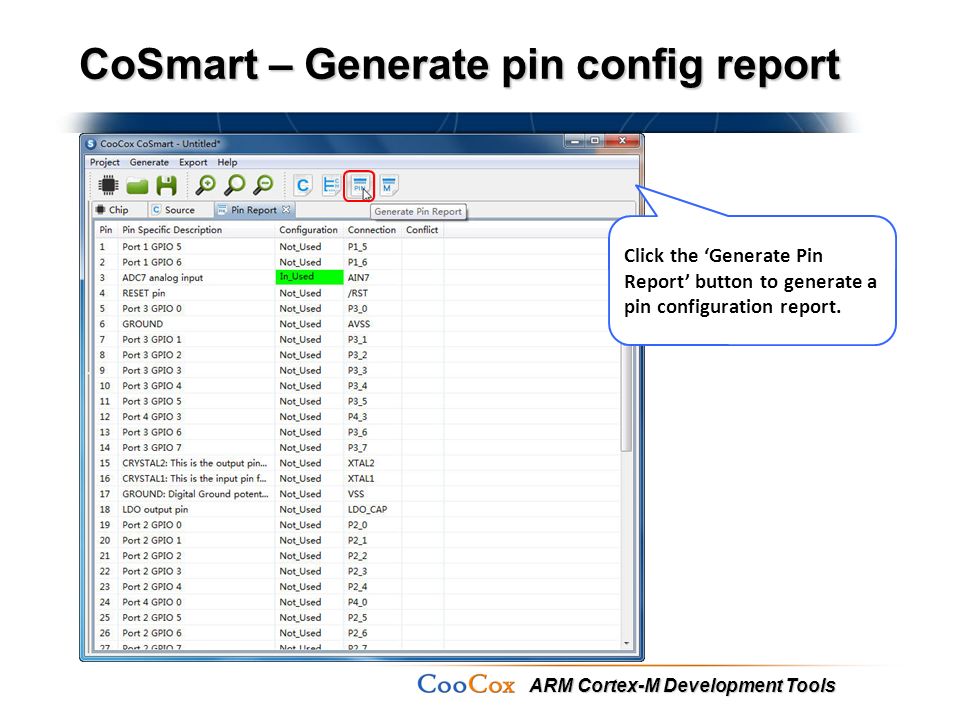Open the Generate menu

149,162
